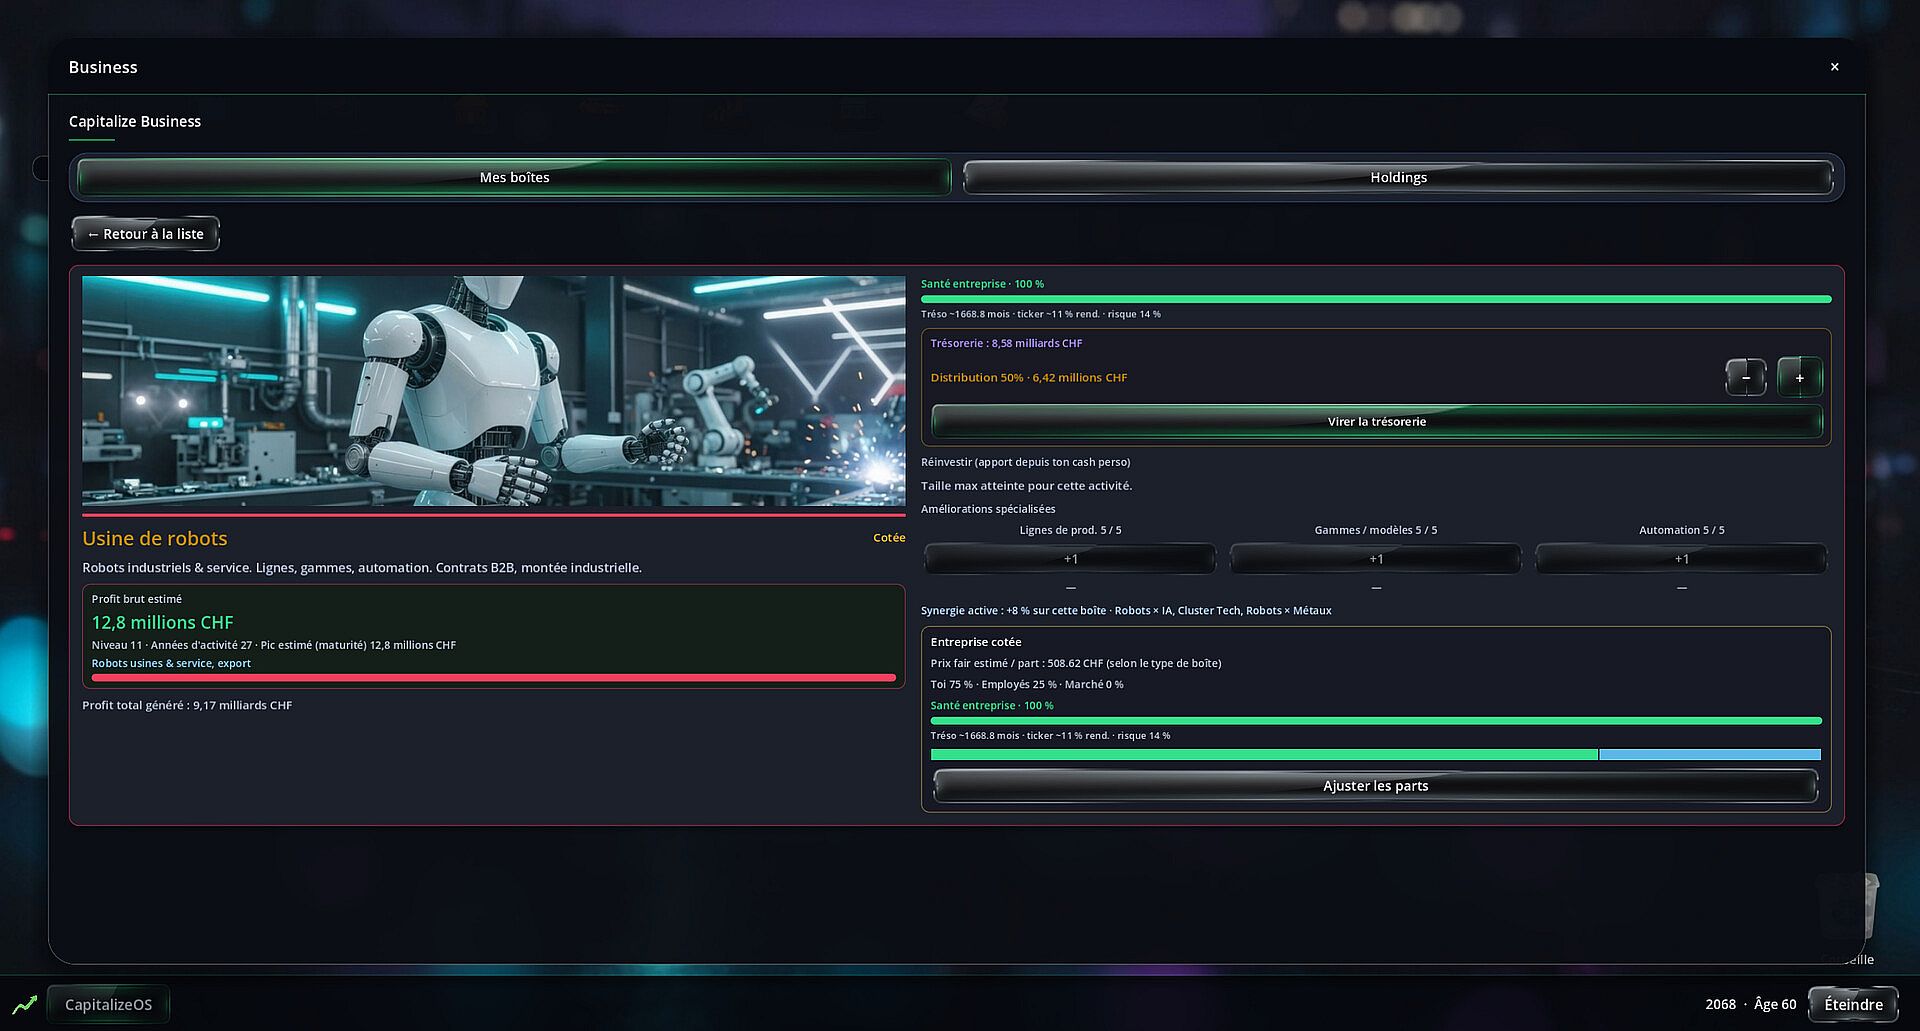Click the blue segment of ownership bar
This screenshot has height=1031, width=1920.
pos(1710,755)
